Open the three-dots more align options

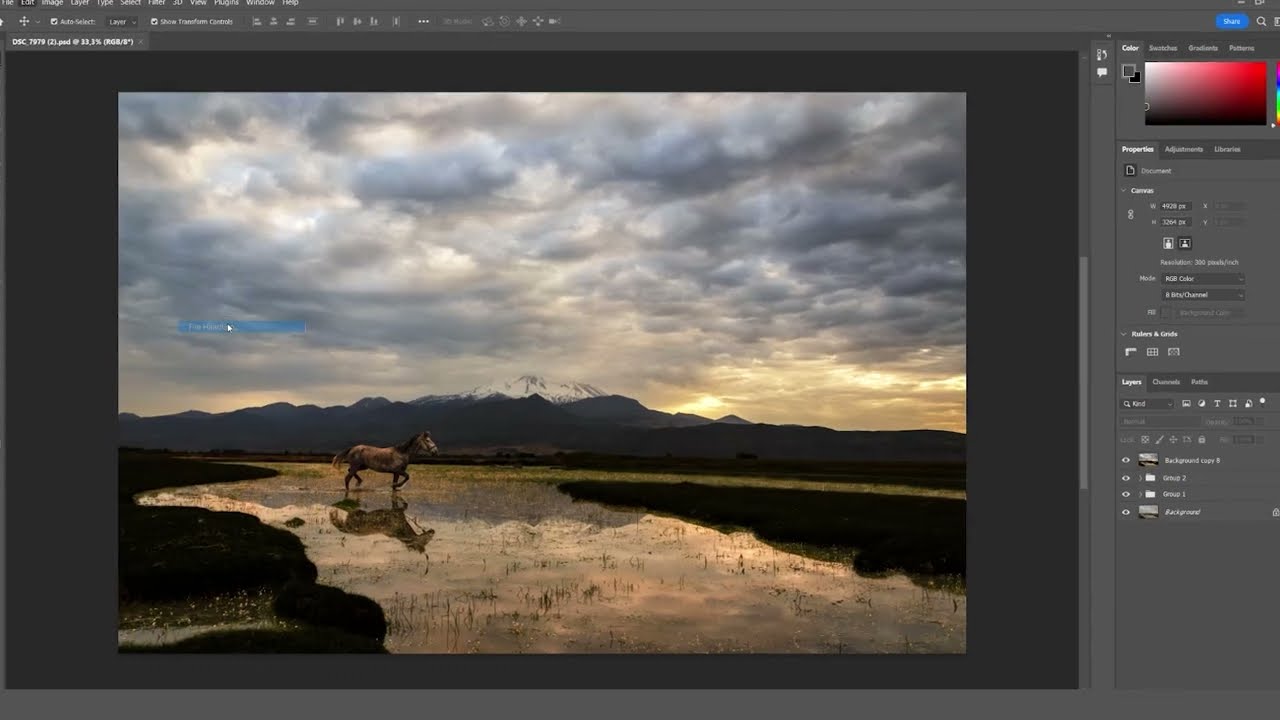(x=423, y=21)
